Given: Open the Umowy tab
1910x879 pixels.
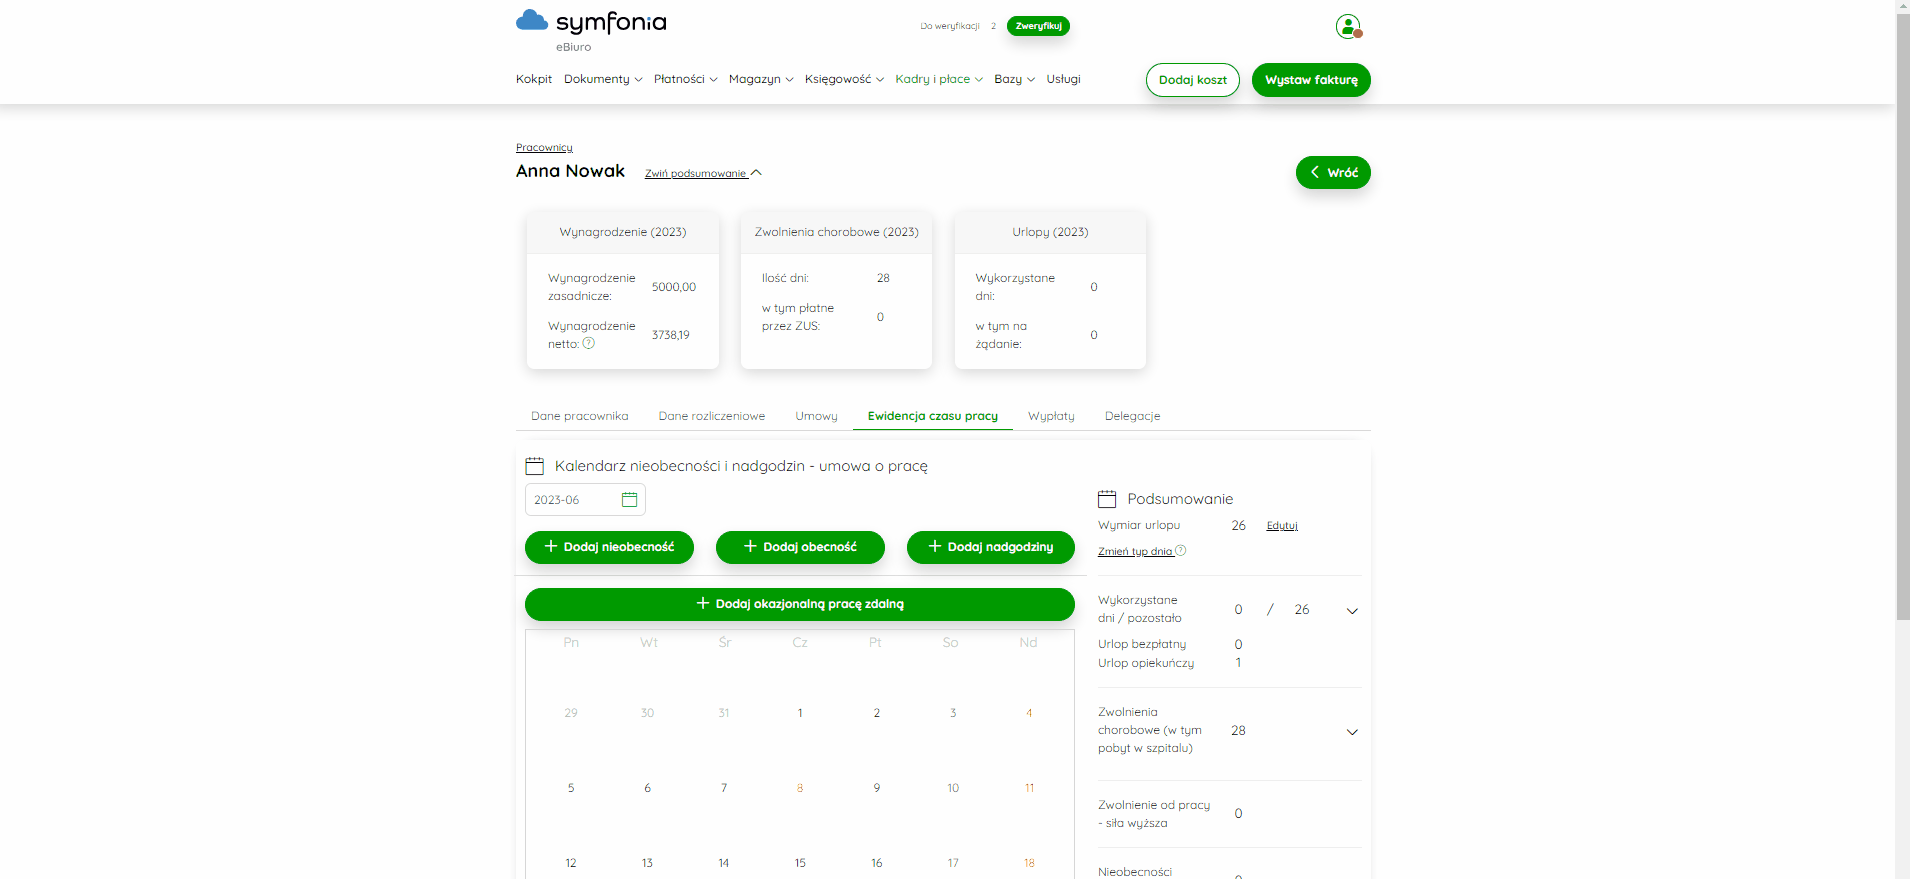Looking at the screenshot, I should (x=816, y=416).
